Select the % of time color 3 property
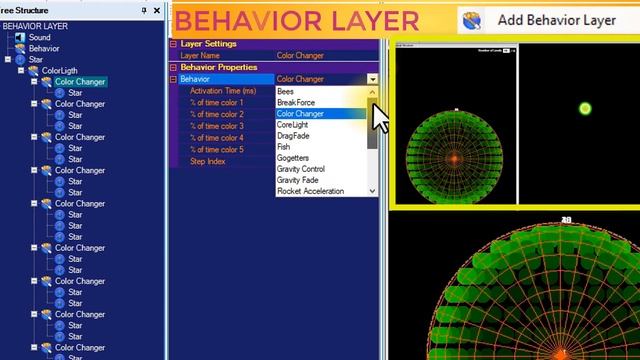 (216, 127)
